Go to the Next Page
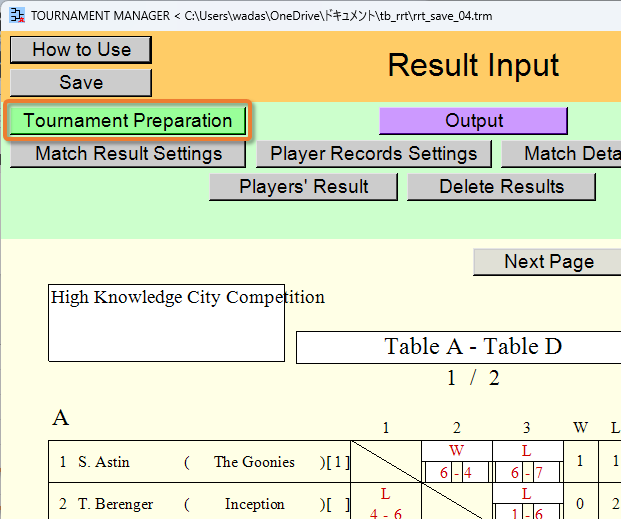 click(x=548, y=262)
